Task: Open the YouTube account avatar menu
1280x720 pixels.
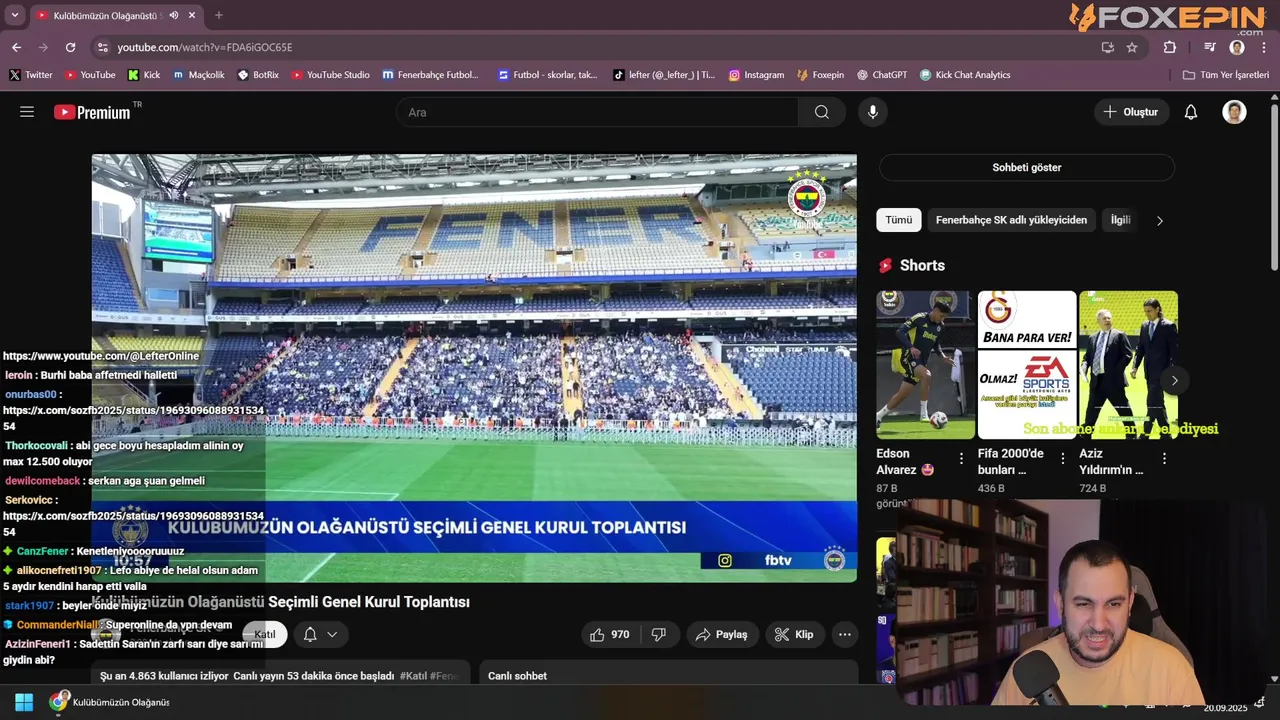Action: 1235,112
